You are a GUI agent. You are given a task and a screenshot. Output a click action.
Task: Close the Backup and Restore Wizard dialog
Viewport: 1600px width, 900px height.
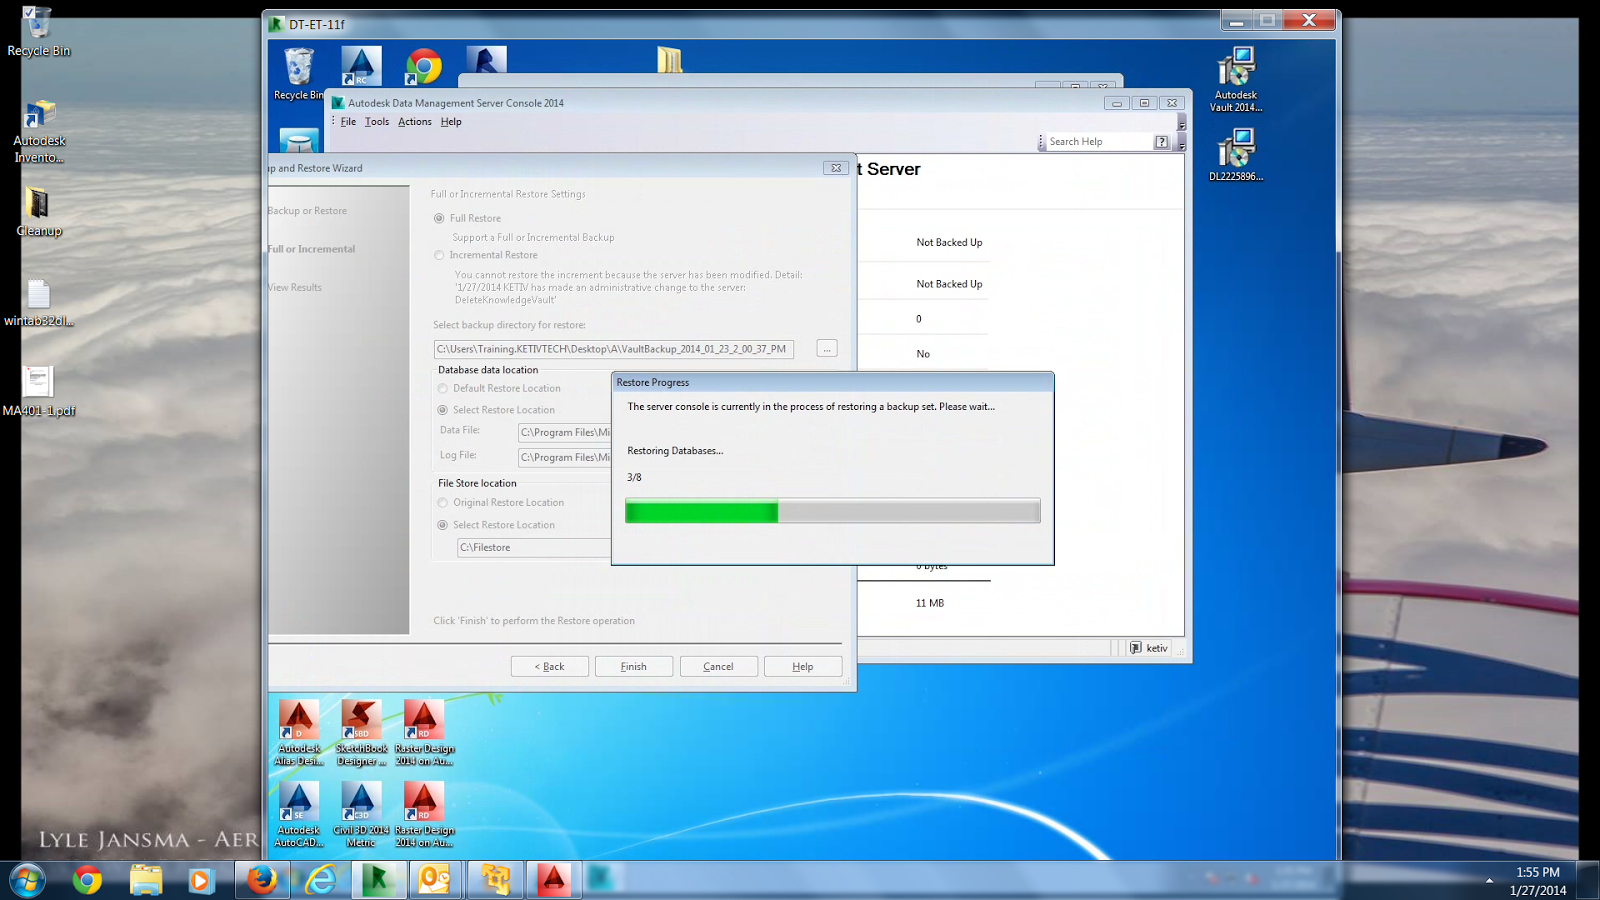[836, 168]
